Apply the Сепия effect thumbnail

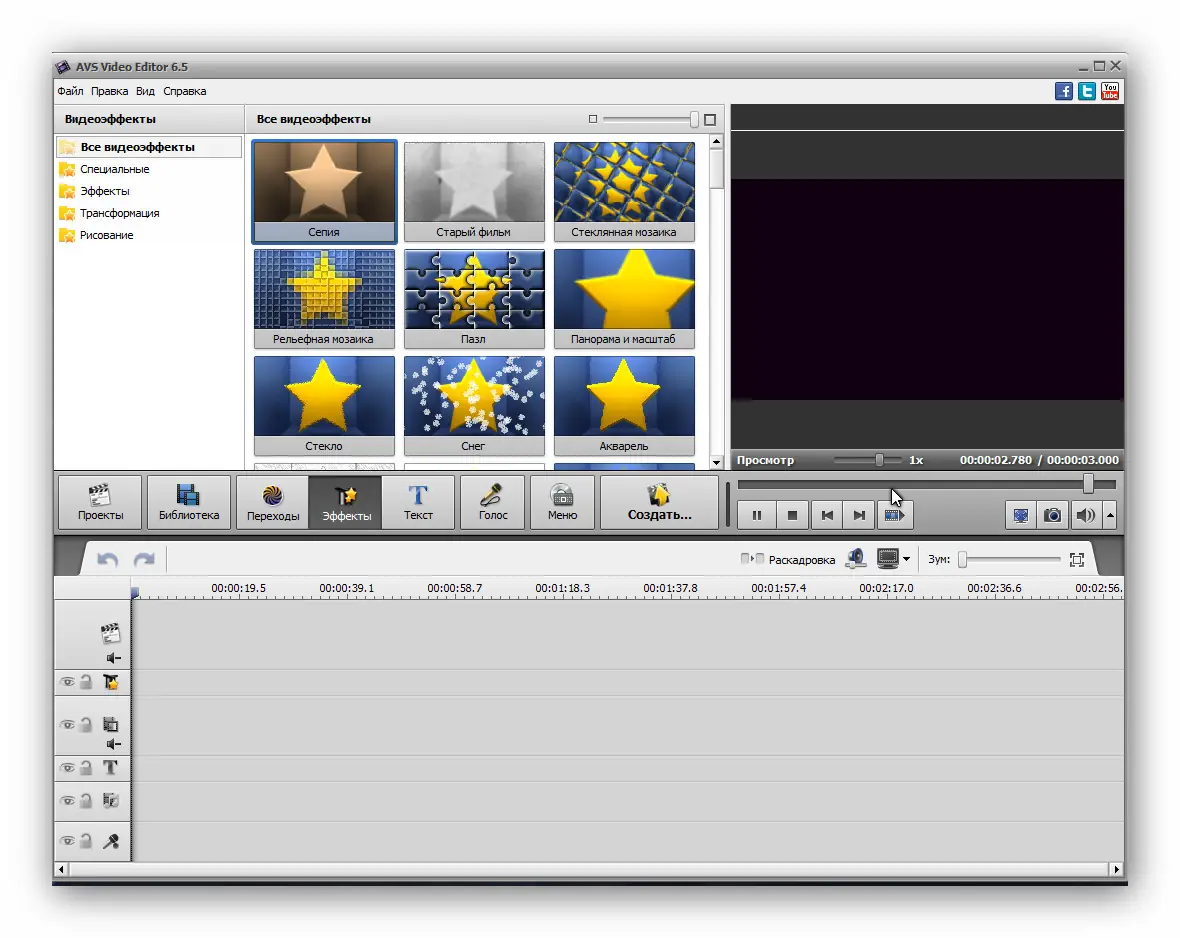[x=324, y=190]
